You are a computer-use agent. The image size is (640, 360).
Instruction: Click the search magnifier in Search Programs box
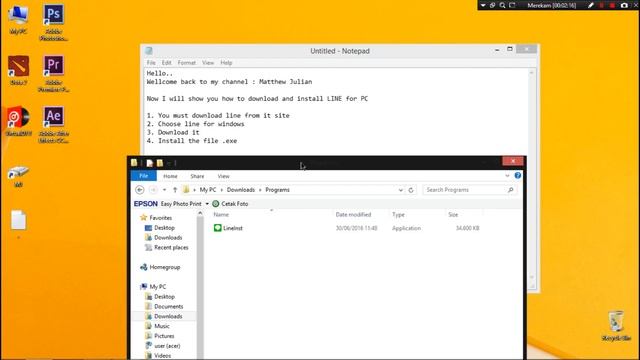511,190
